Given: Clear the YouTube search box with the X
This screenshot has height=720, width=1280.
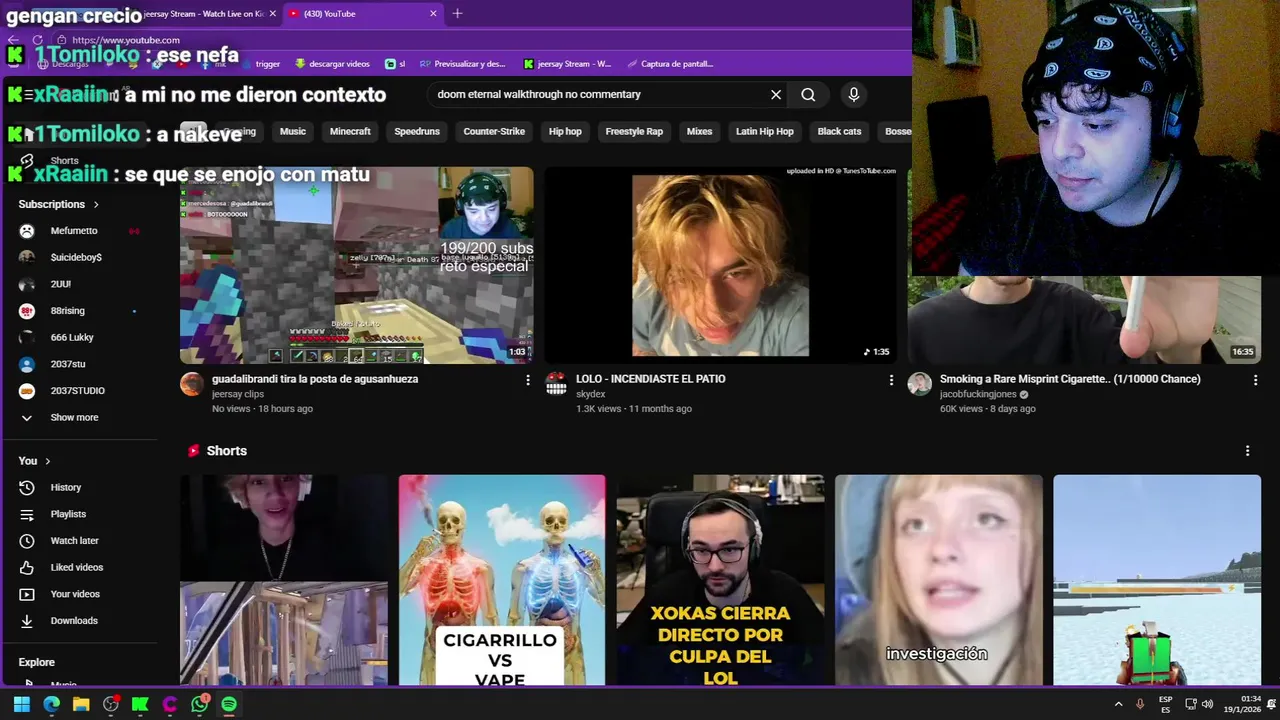Looking at the screenshot, I should (775, 94).
